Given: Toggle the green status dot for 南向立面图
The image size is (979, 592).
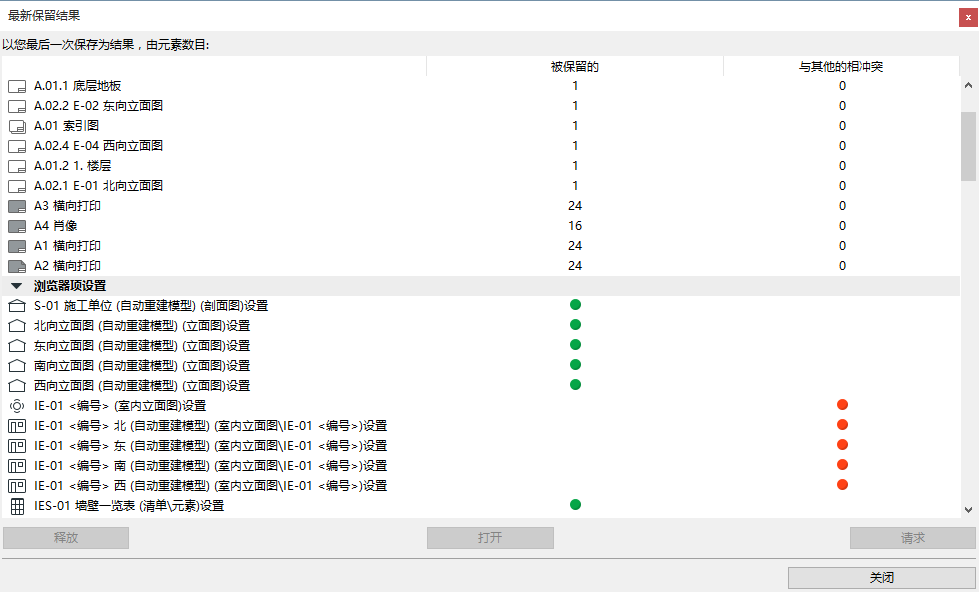Looking at the screenshot, I should (x=575, y=364).
